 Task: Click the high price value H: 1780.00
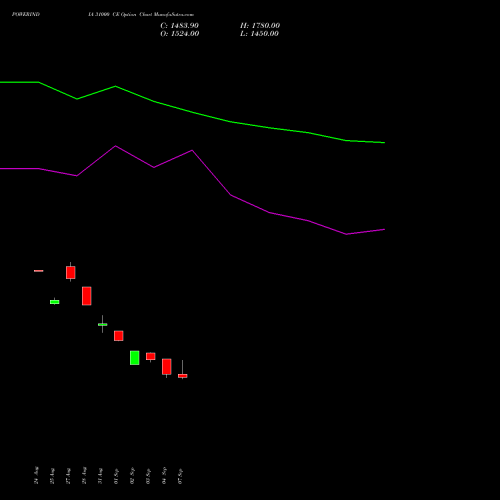tap(260, 26)
